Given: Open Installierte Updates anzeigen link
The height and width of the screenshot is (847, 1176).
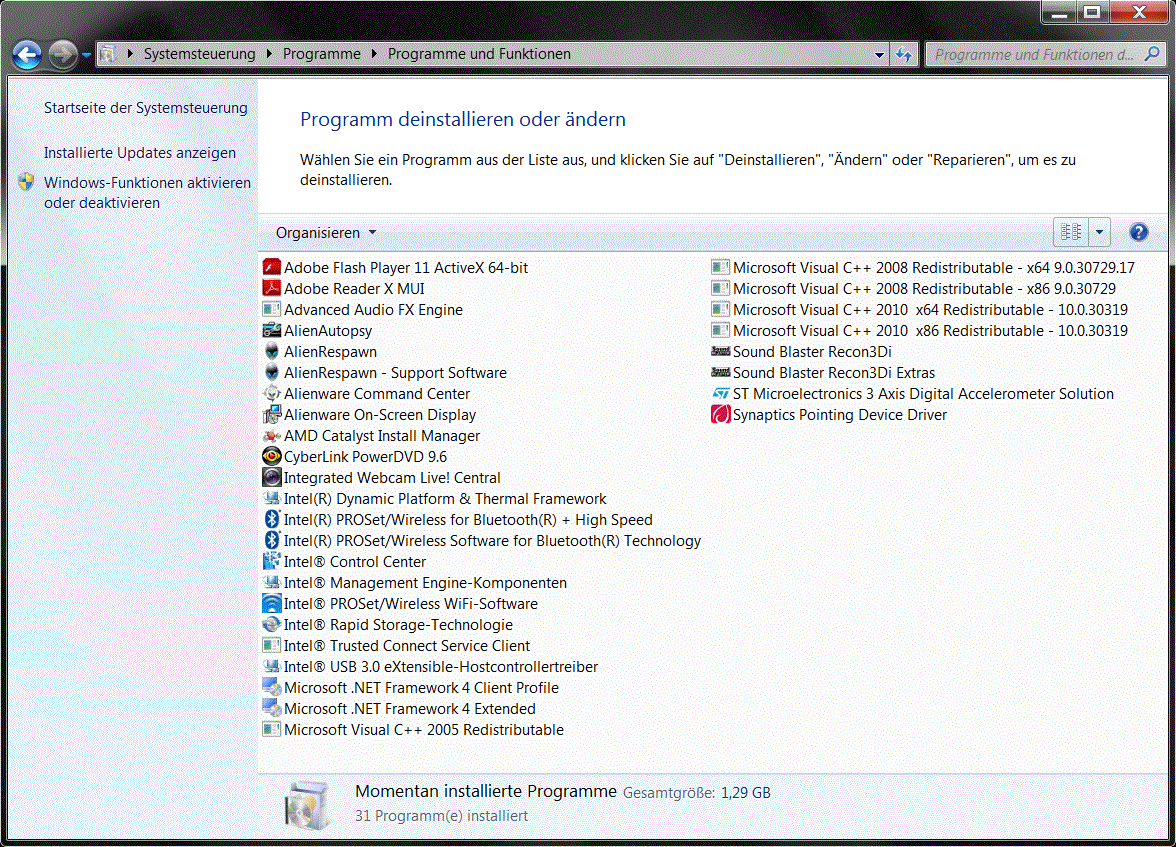Looking at the screenshot, I should tap(140, 153).
